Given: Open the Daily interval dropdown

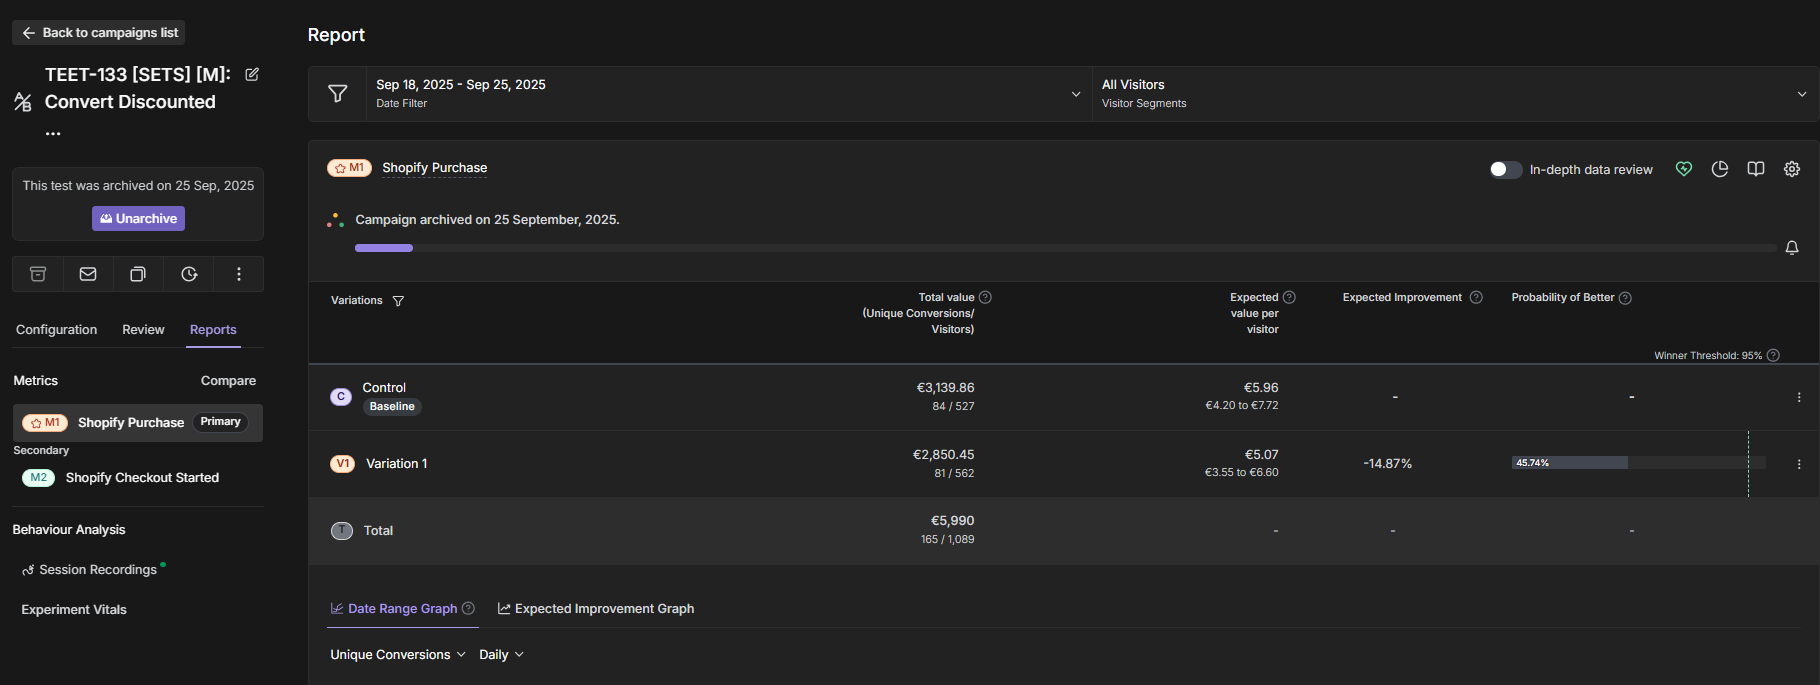Looking at the screenshot, I should coord(501,654).
